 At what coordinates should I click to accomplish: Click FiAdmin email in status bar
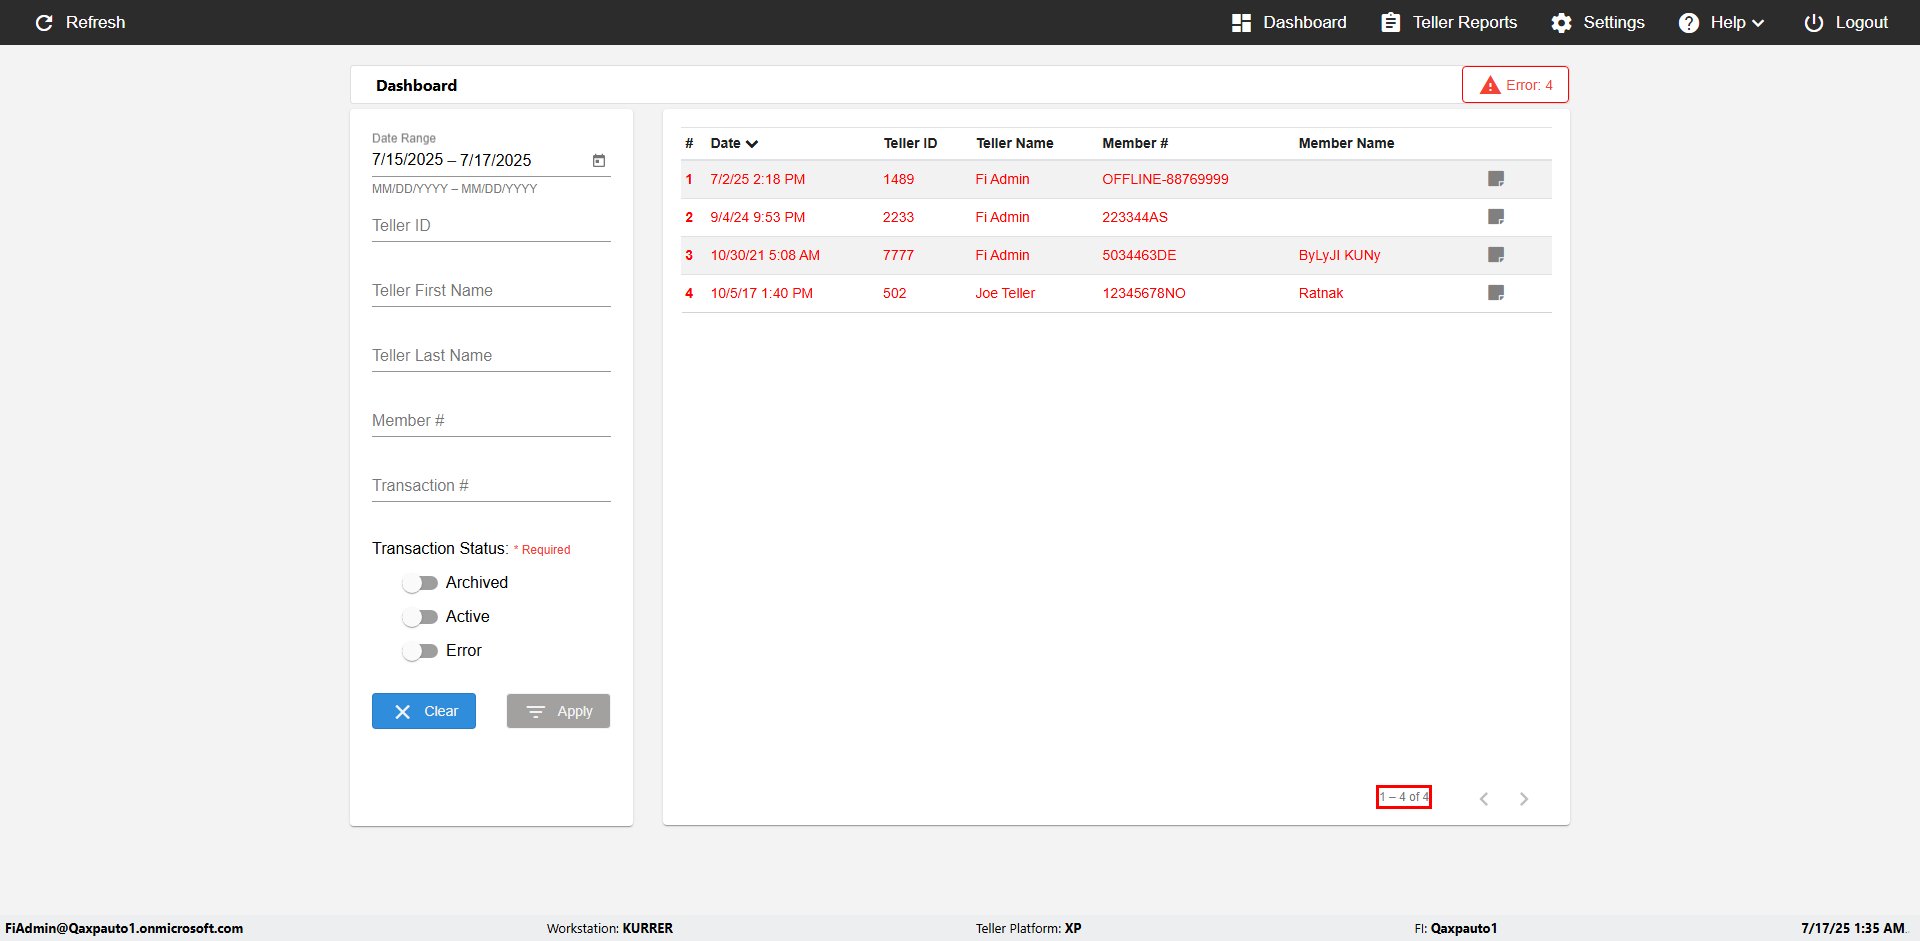[x=124, y=928]
